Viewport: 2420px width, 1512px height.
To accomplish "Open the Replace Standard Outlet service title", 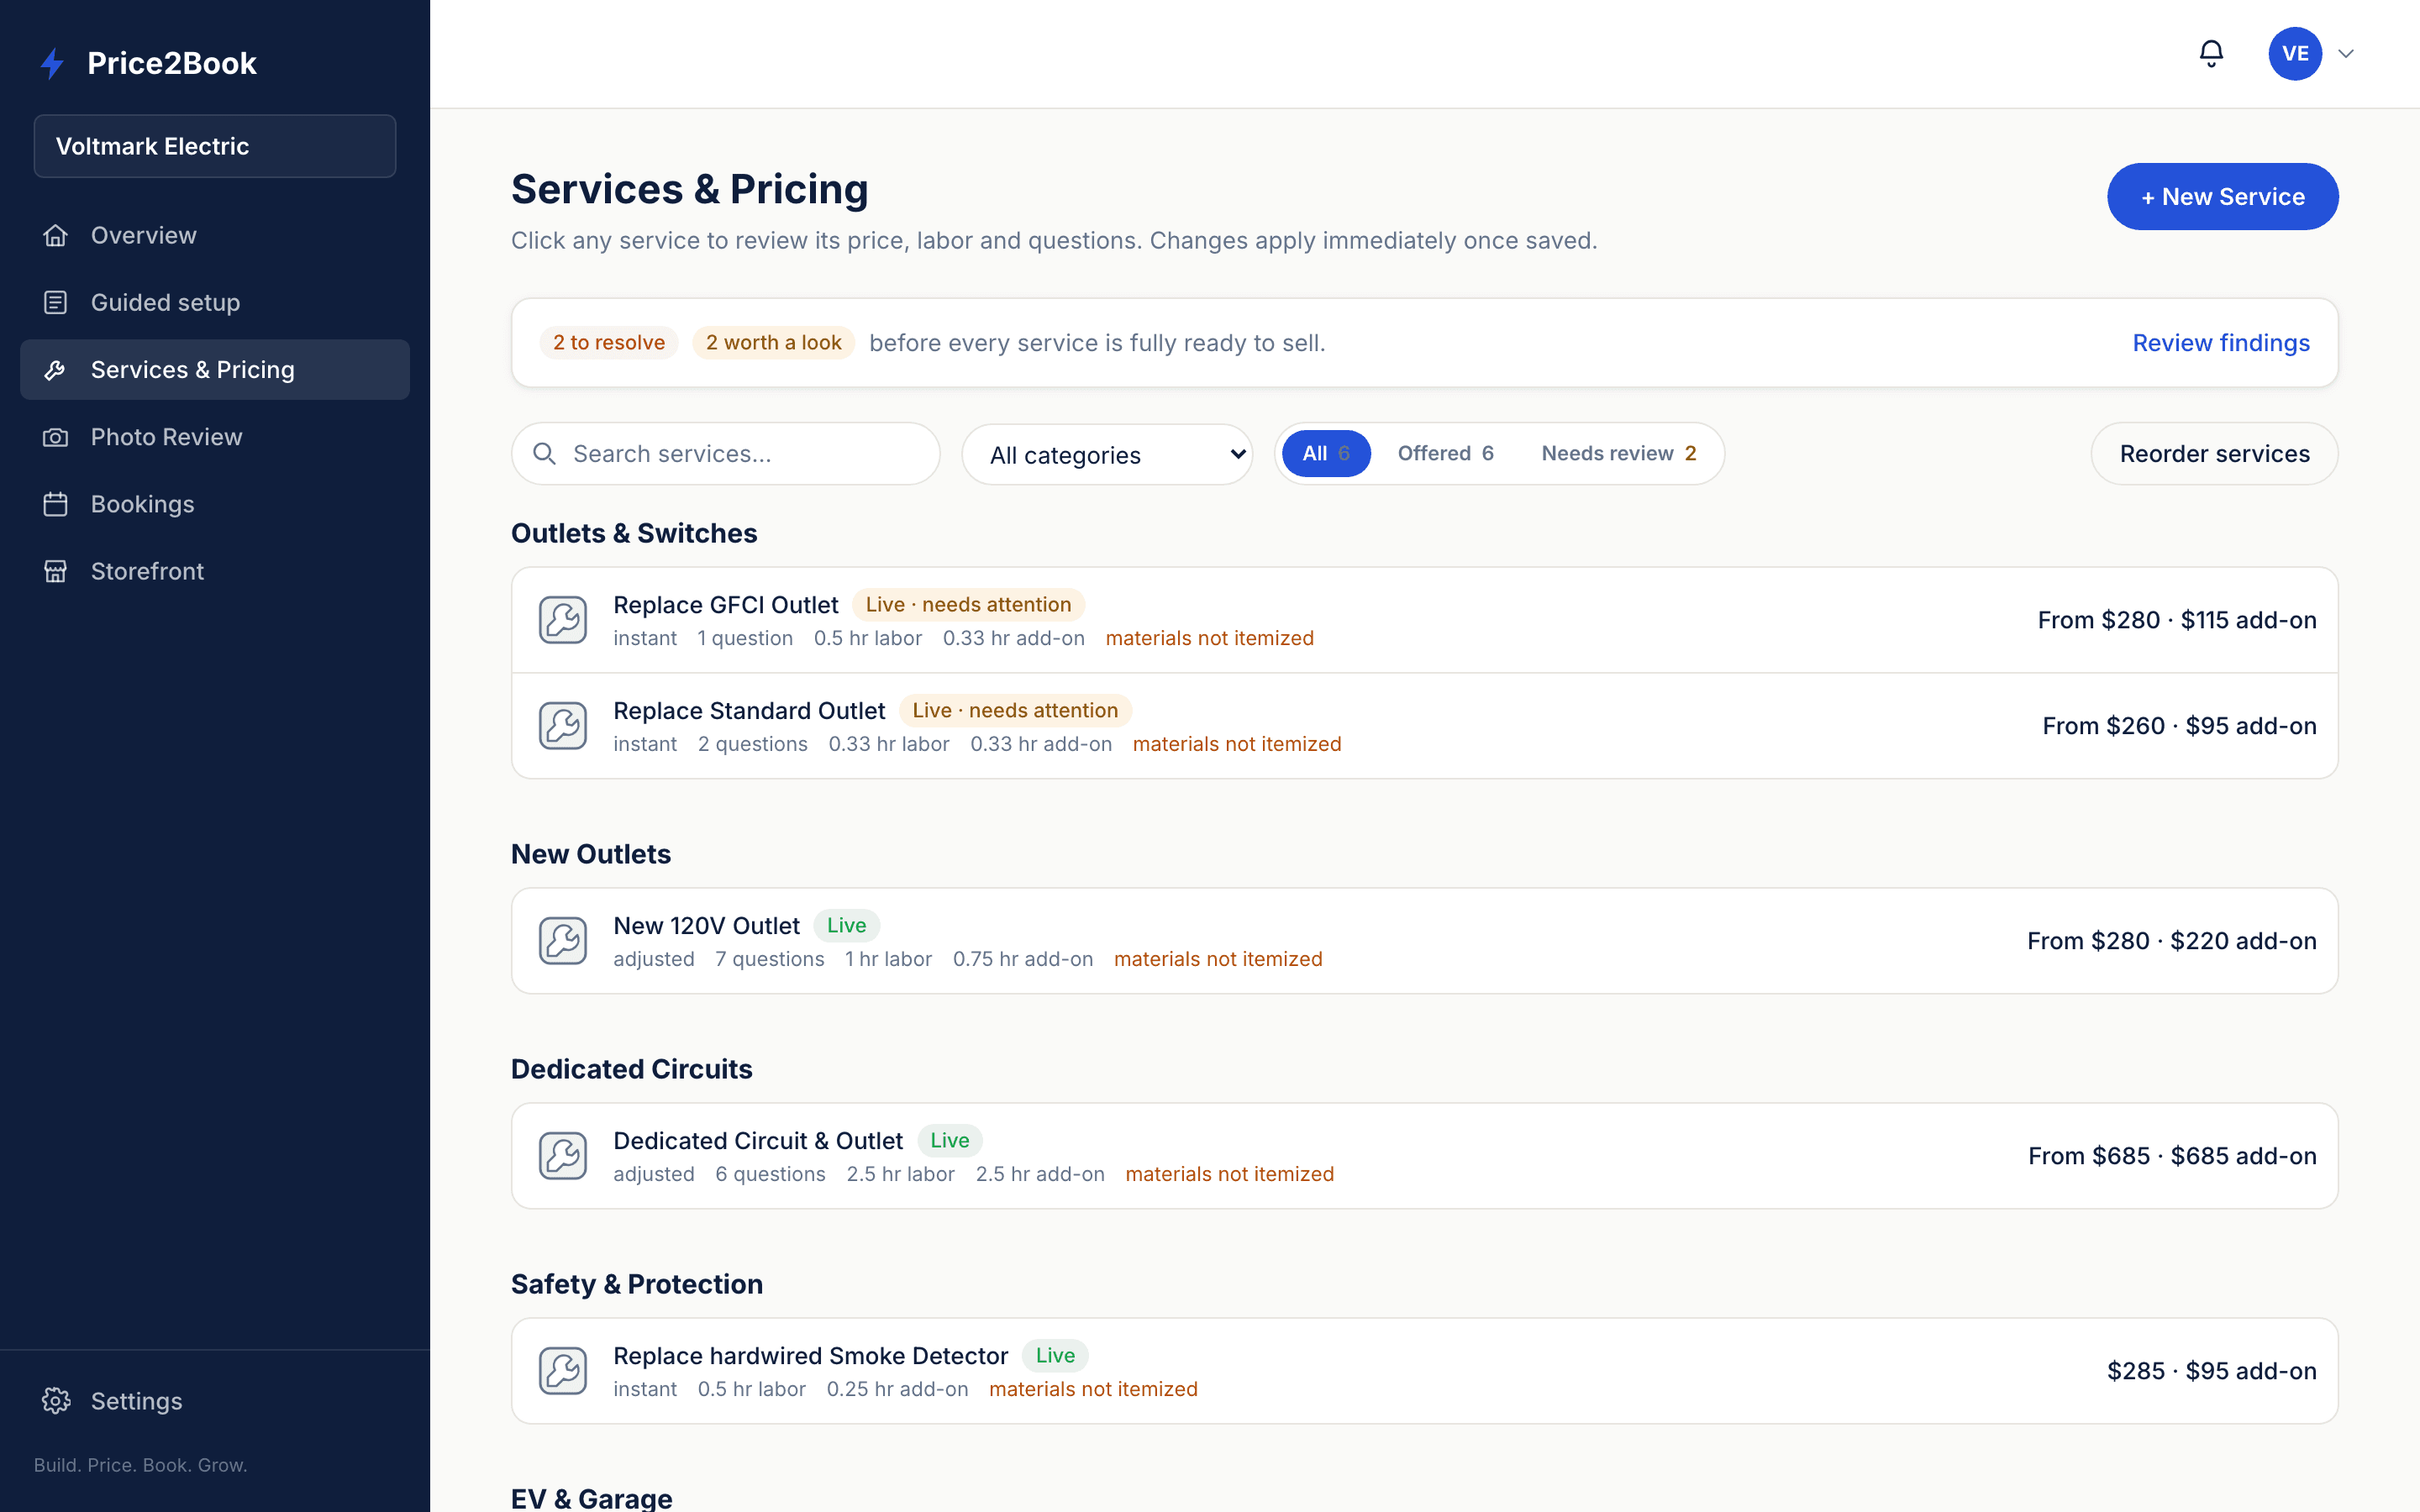I will coord(749,711).
